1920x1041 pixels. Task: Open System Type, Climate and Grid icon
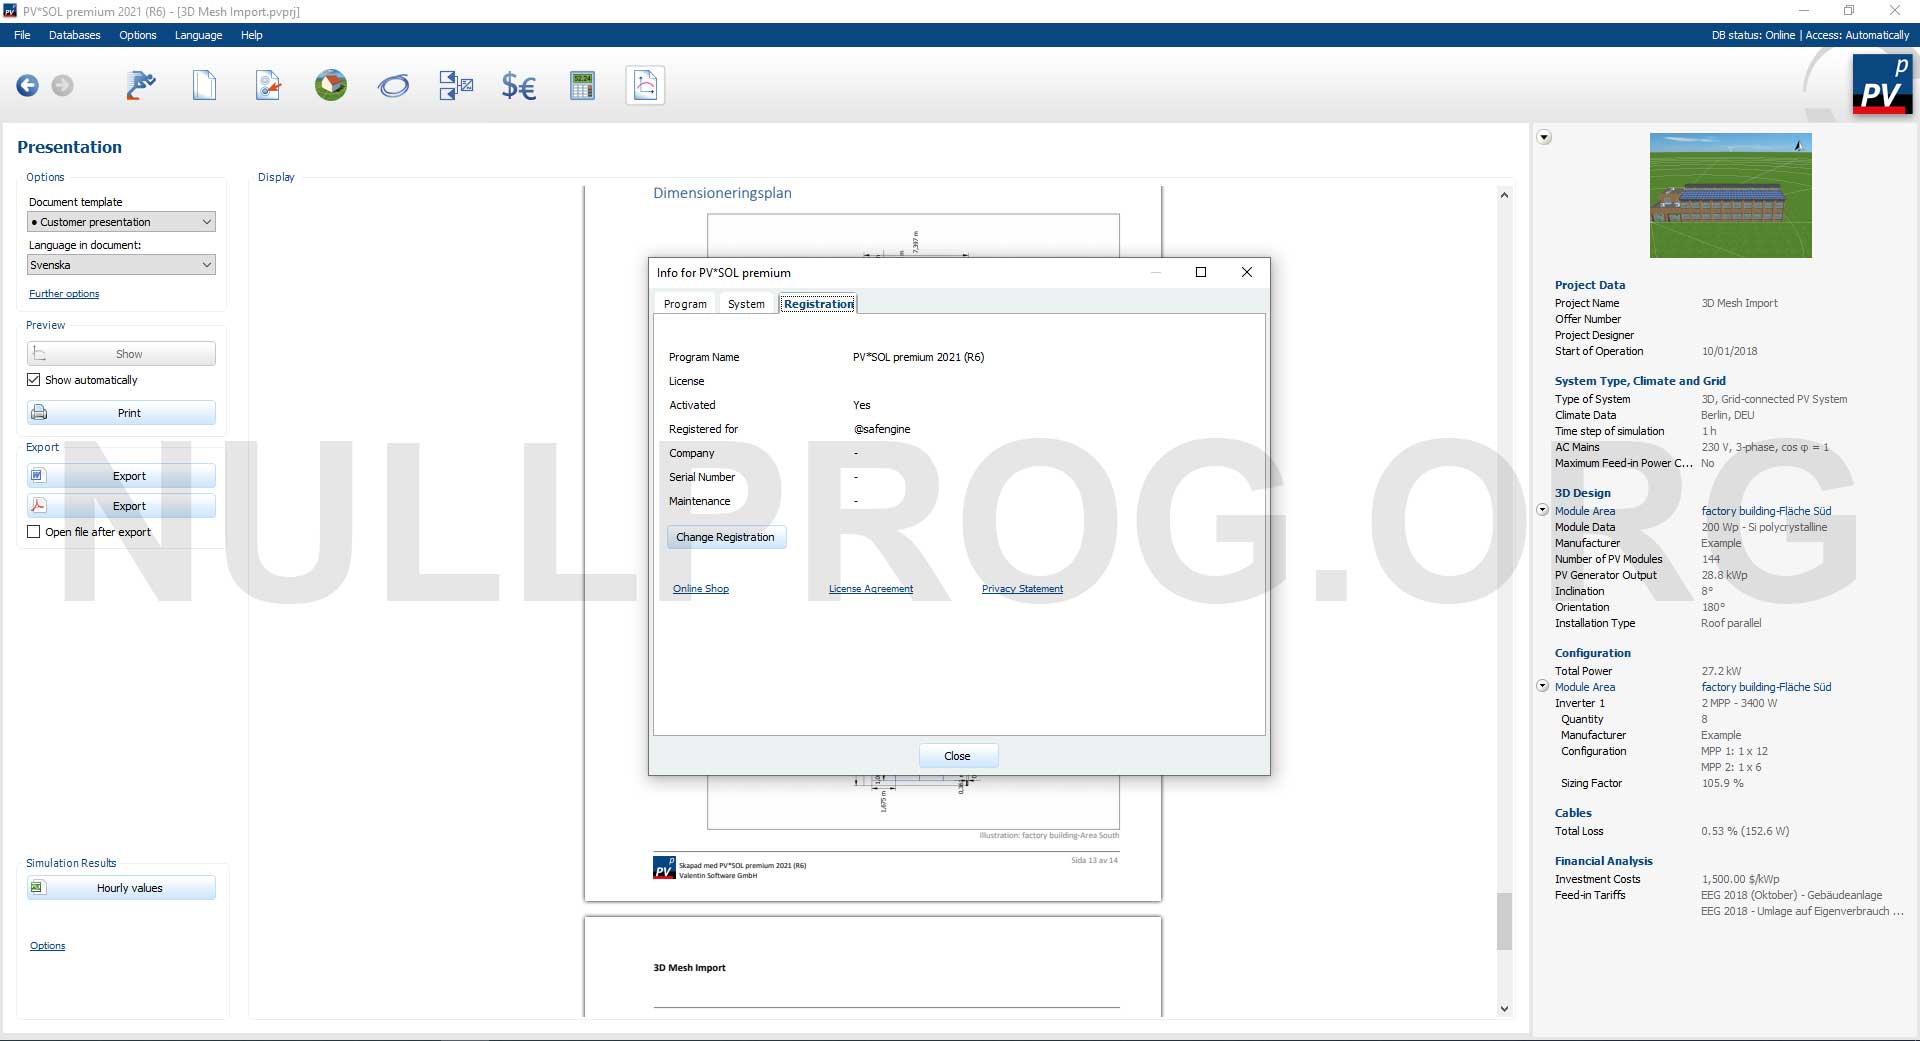(267, 85)
